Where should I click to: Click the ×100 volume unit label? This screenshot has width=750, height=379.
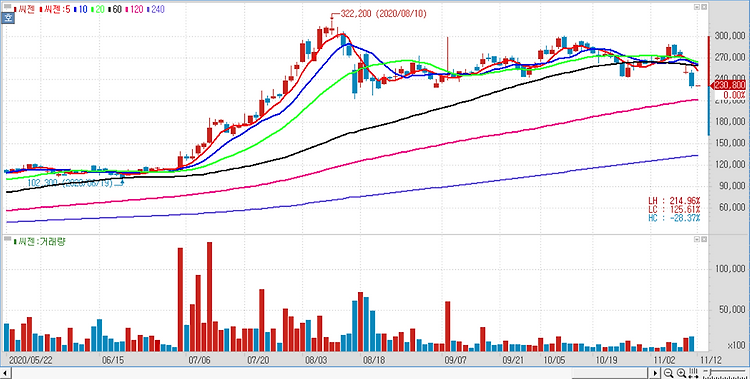point(737,346)
